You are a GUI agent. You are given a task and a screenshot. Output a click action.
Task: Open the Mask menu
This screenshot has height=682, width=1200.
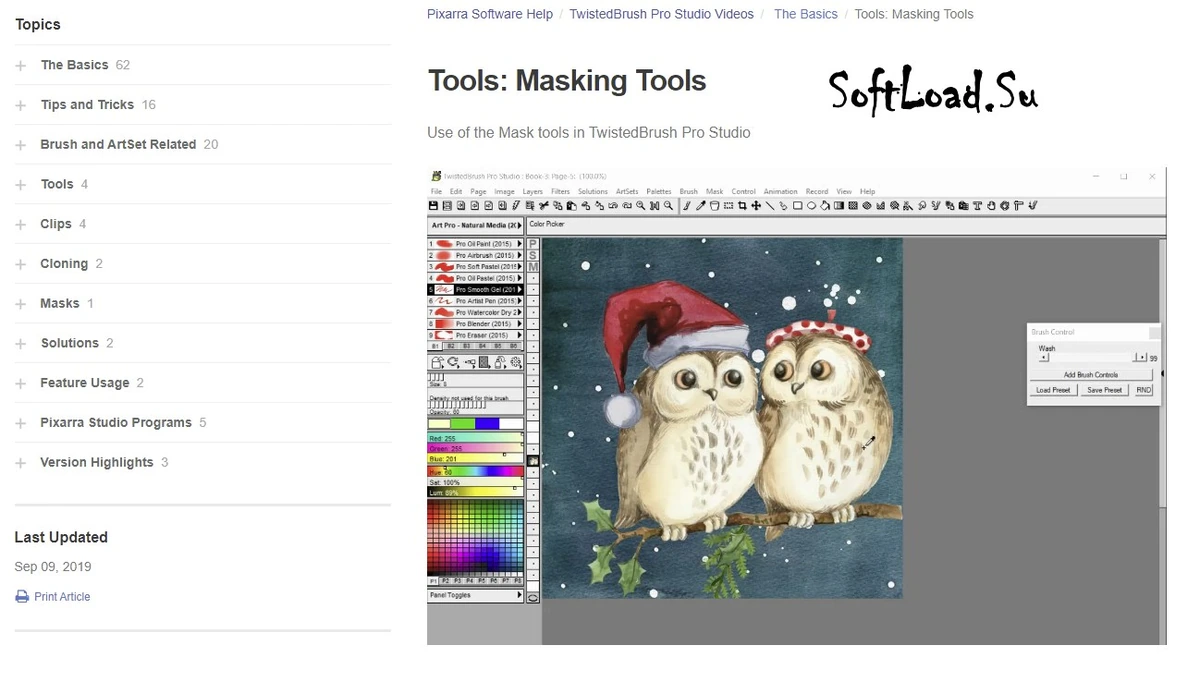pyautogui.click(x=714, y=191)
